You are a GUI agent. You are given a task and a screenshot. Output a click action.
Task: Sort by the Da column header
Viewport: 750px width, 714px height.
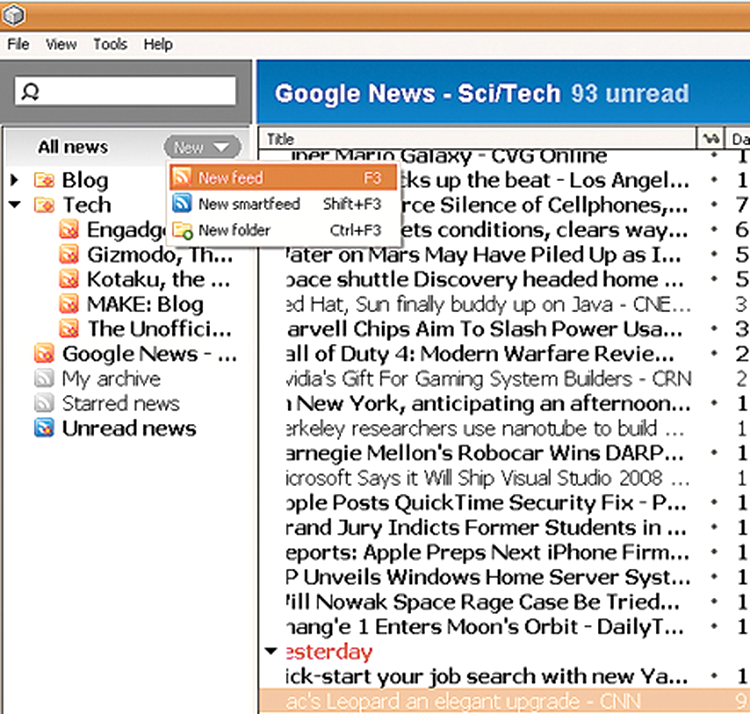(739, 139)
